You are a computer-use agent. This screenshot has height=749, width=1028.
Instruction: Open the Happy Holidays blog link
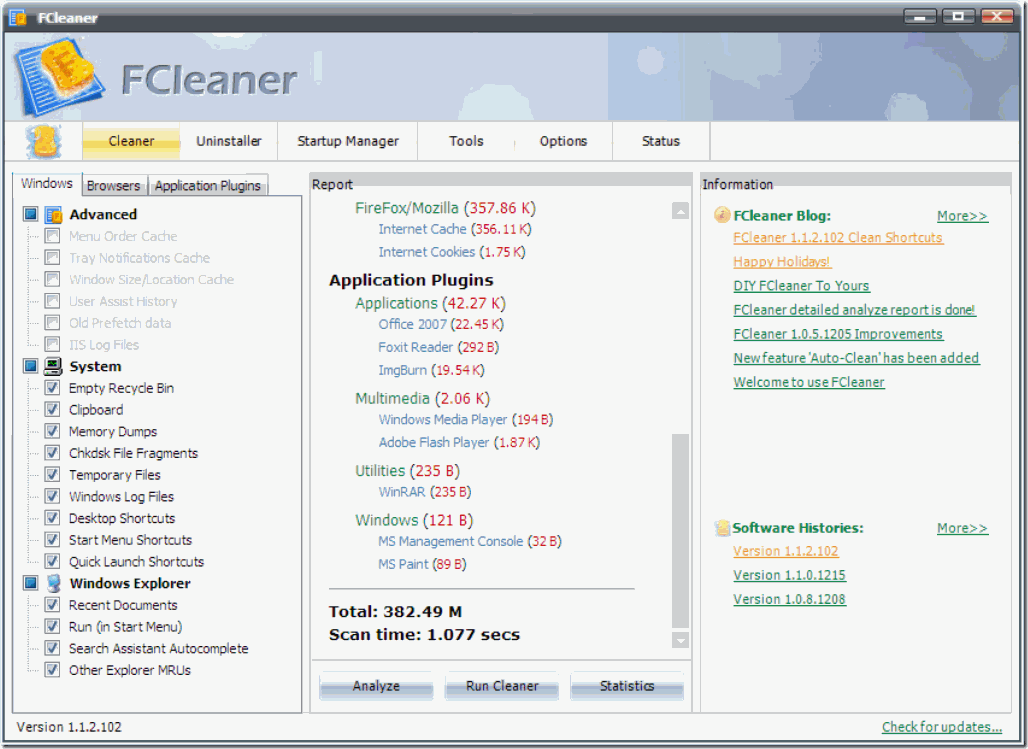pos(782,262)
